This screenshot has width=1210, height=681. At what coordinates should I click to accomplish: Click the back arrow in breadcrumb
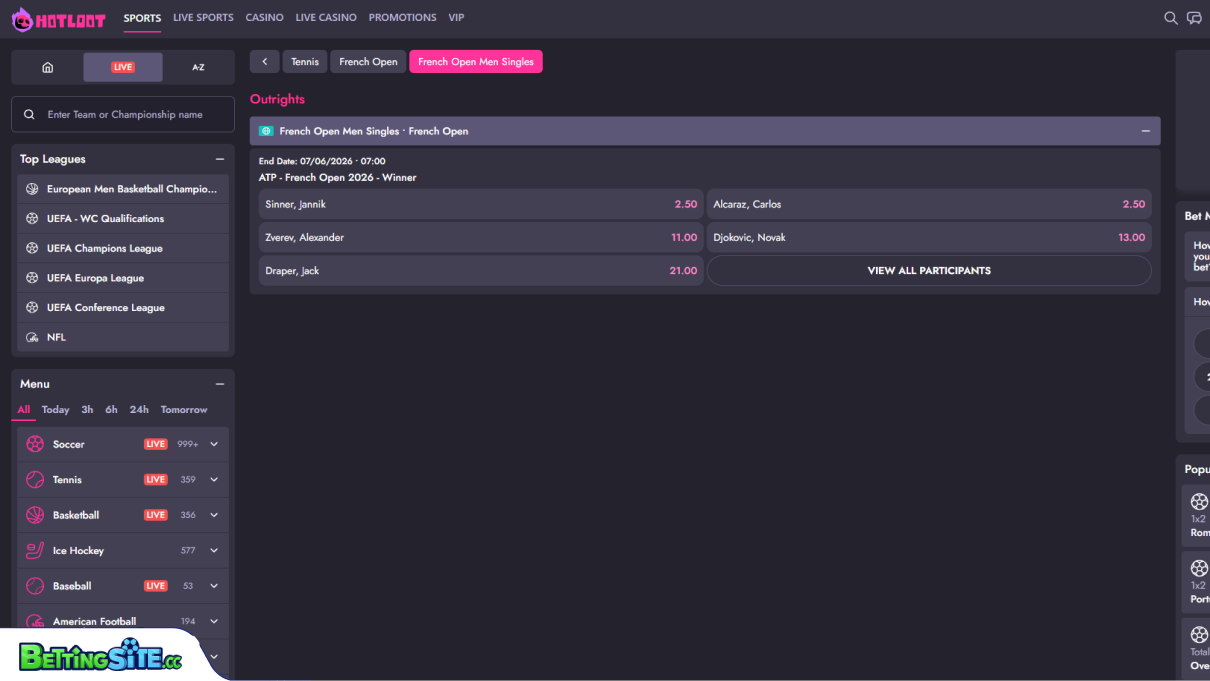[264, 62]
